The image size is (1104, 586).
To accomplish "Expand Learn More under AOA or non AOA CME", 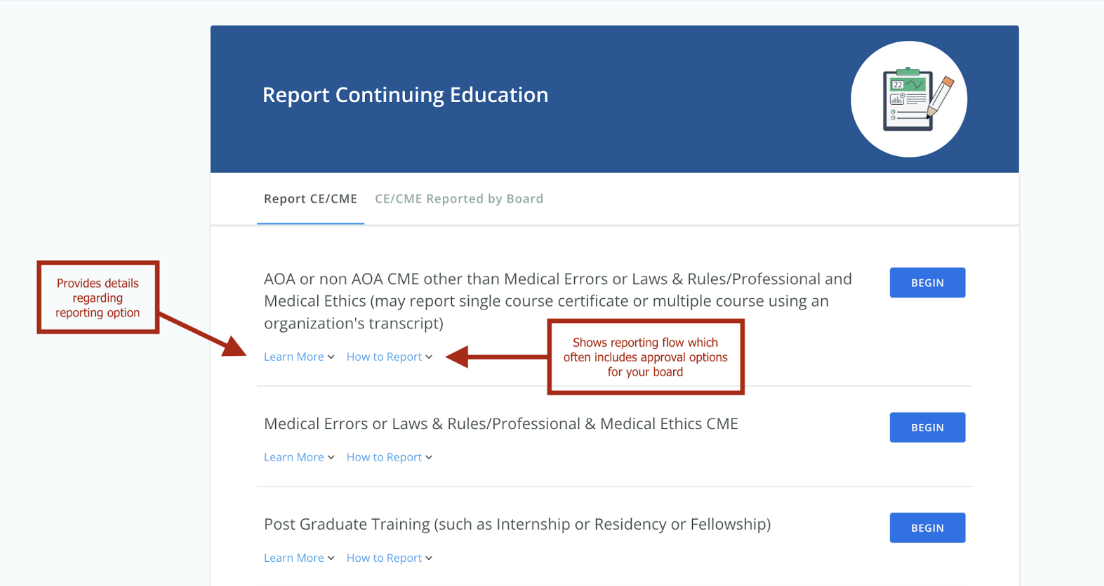I will click(x=299, y=357).
